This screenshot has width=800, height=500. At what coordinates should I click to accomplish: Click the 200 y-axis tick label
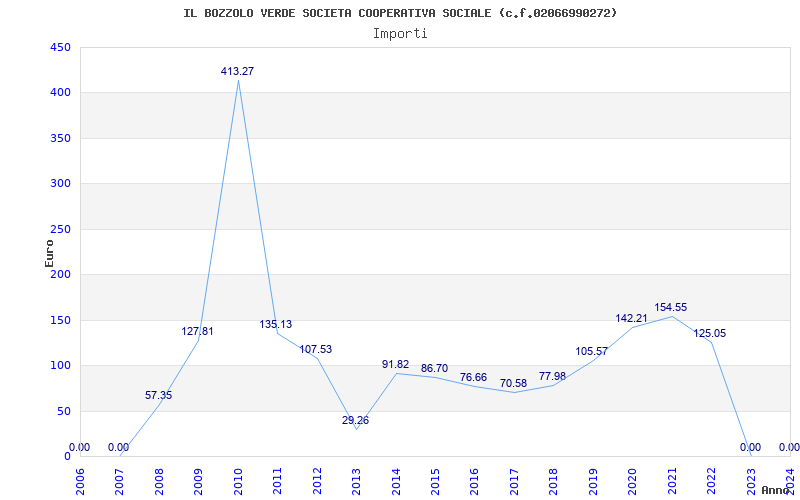(60, 274)
